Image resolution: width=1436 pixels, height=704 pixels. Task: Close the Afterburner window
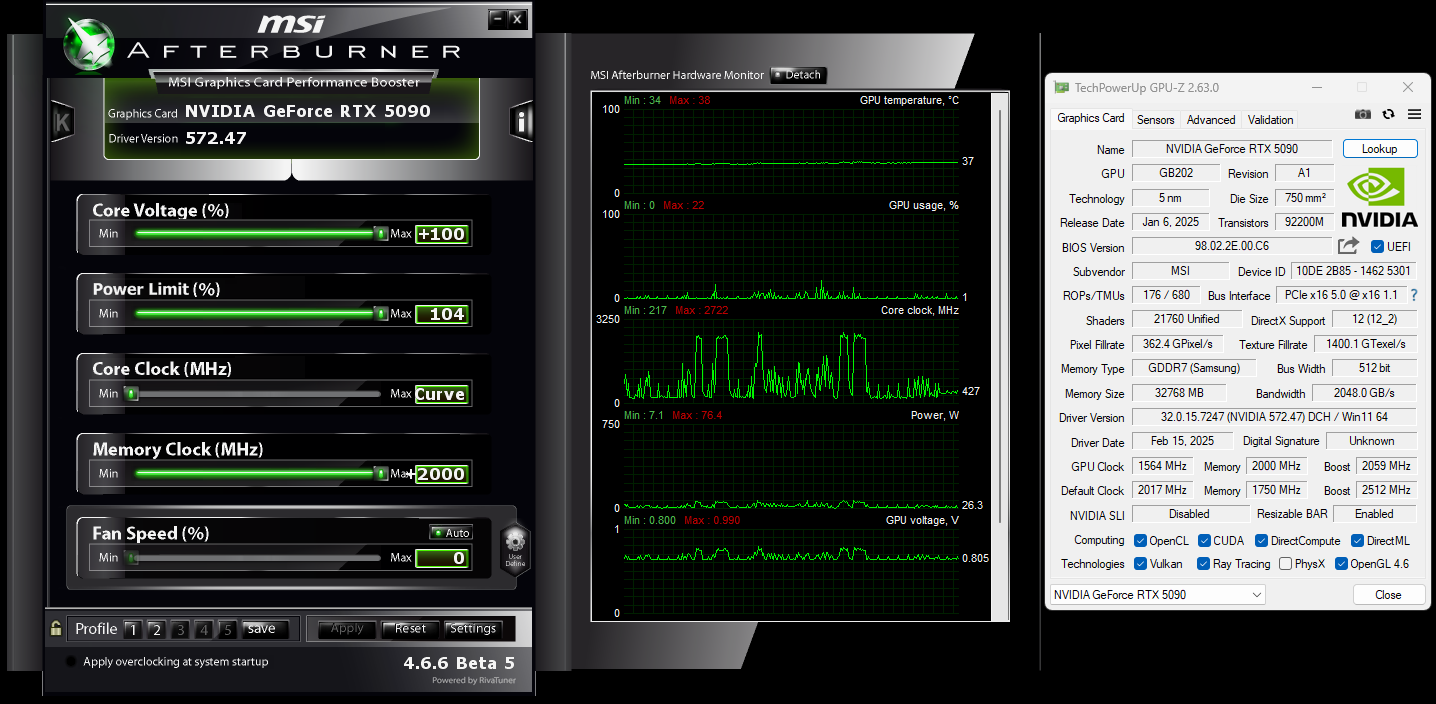(x=516, y=19)
